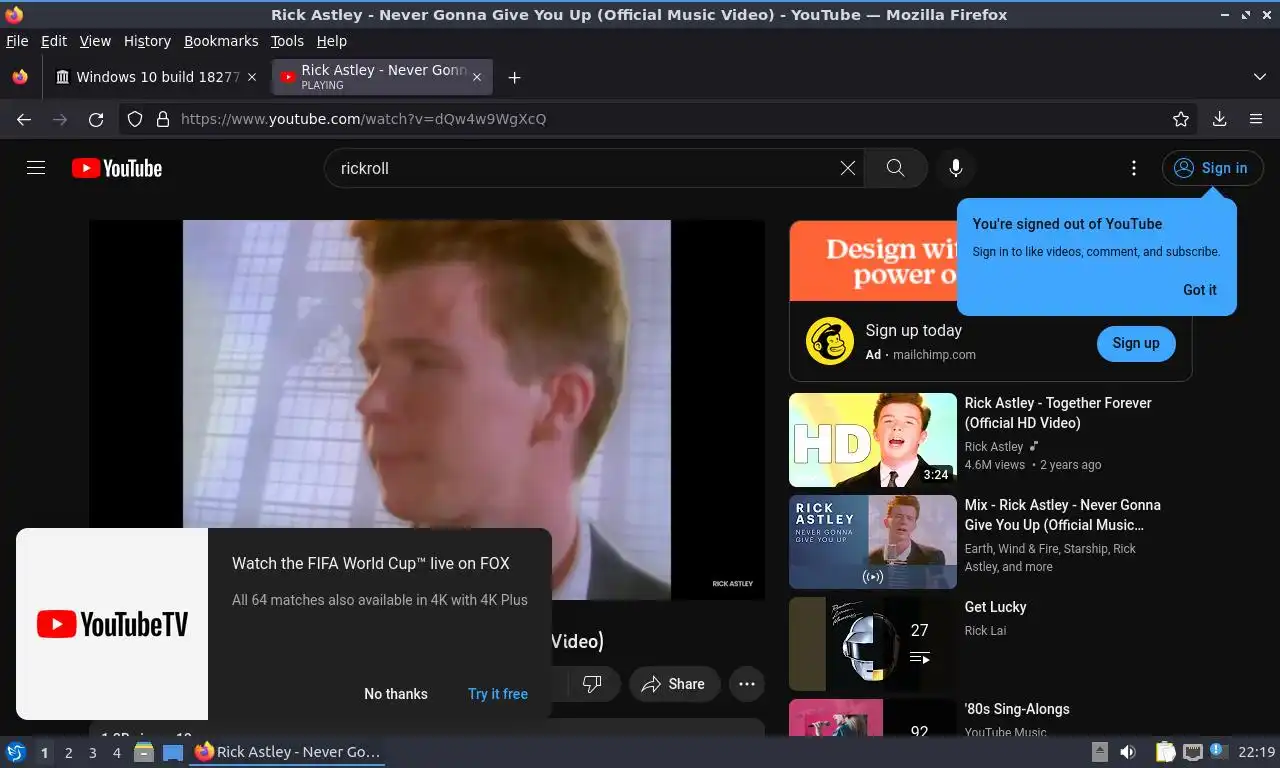Click mailchimp.com ad link text
The width and height of the screenshot is (1280, 768).
934,355
